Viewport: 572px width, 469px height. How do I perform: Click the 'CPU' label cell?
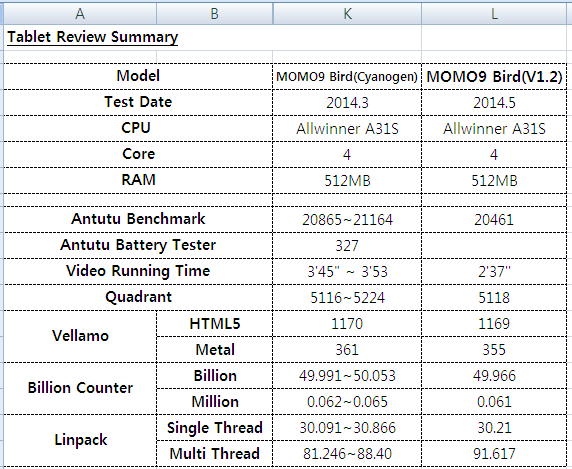pos(138,128)
